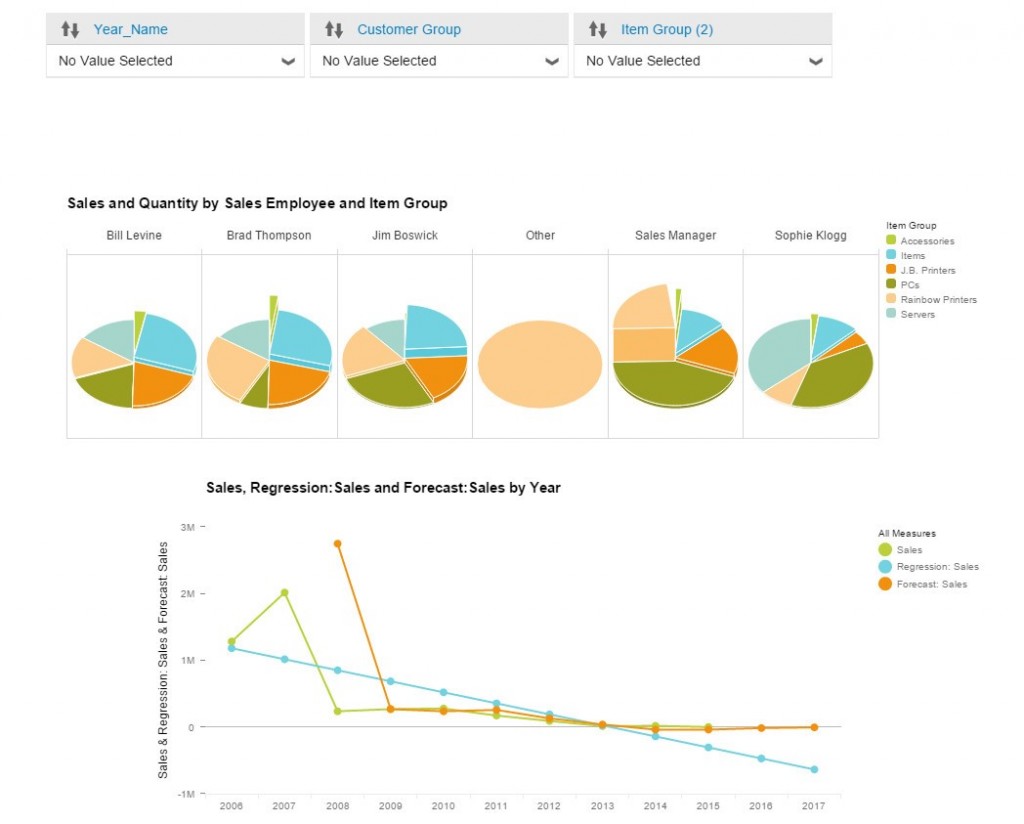1024x824 pixels.
Task: Select the J.B. Printers legend marker
Action: pos(890,270)
